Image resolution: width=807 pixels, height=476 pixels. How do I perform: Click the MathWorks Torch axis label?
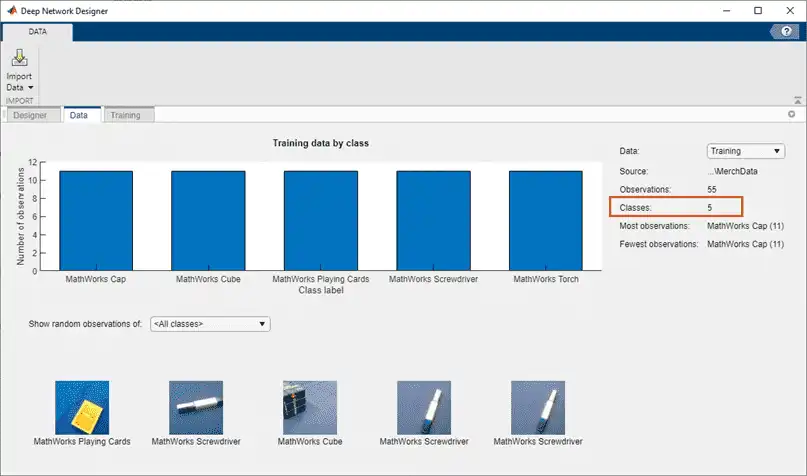click(546, 279)
